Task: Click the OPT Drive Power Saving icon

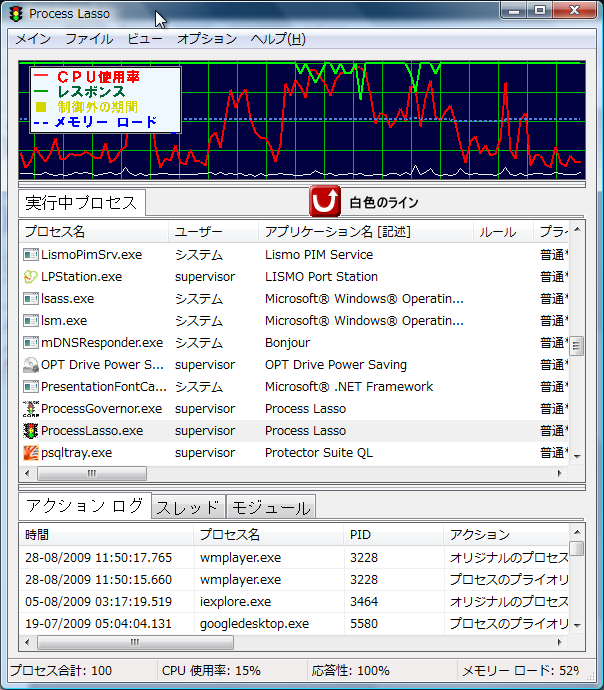Action: coord(31,365)
